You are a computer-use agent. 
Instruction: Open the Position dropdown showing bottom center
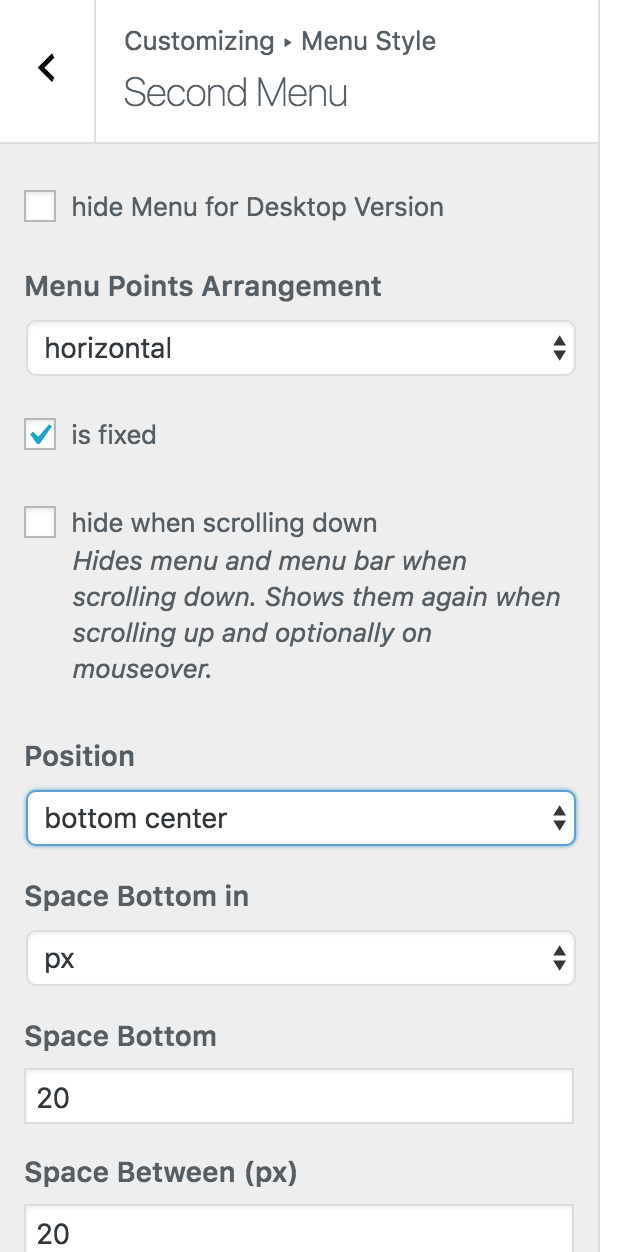[300, 819]
